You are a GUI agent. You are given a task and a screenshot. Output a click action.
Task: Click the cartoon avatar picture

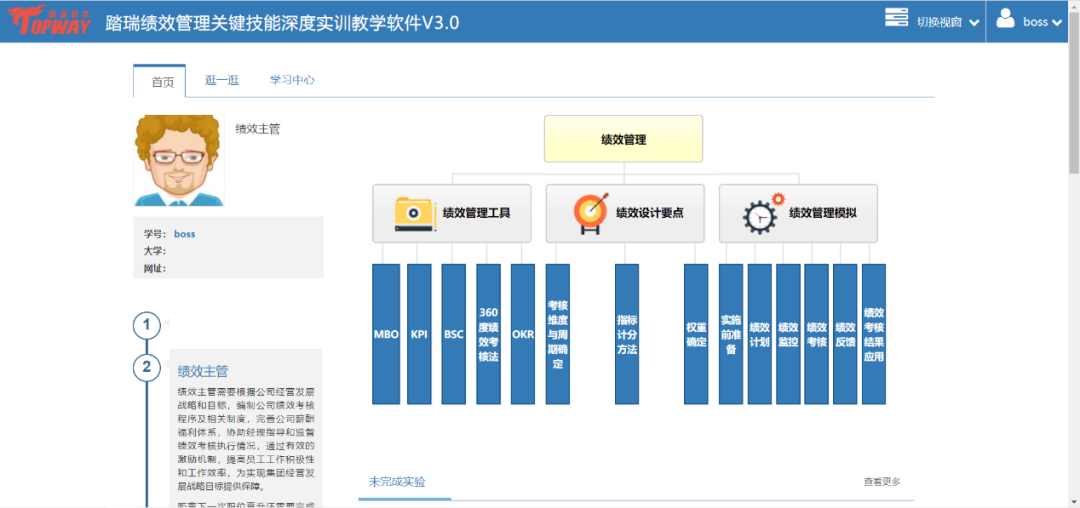point(179,161)
